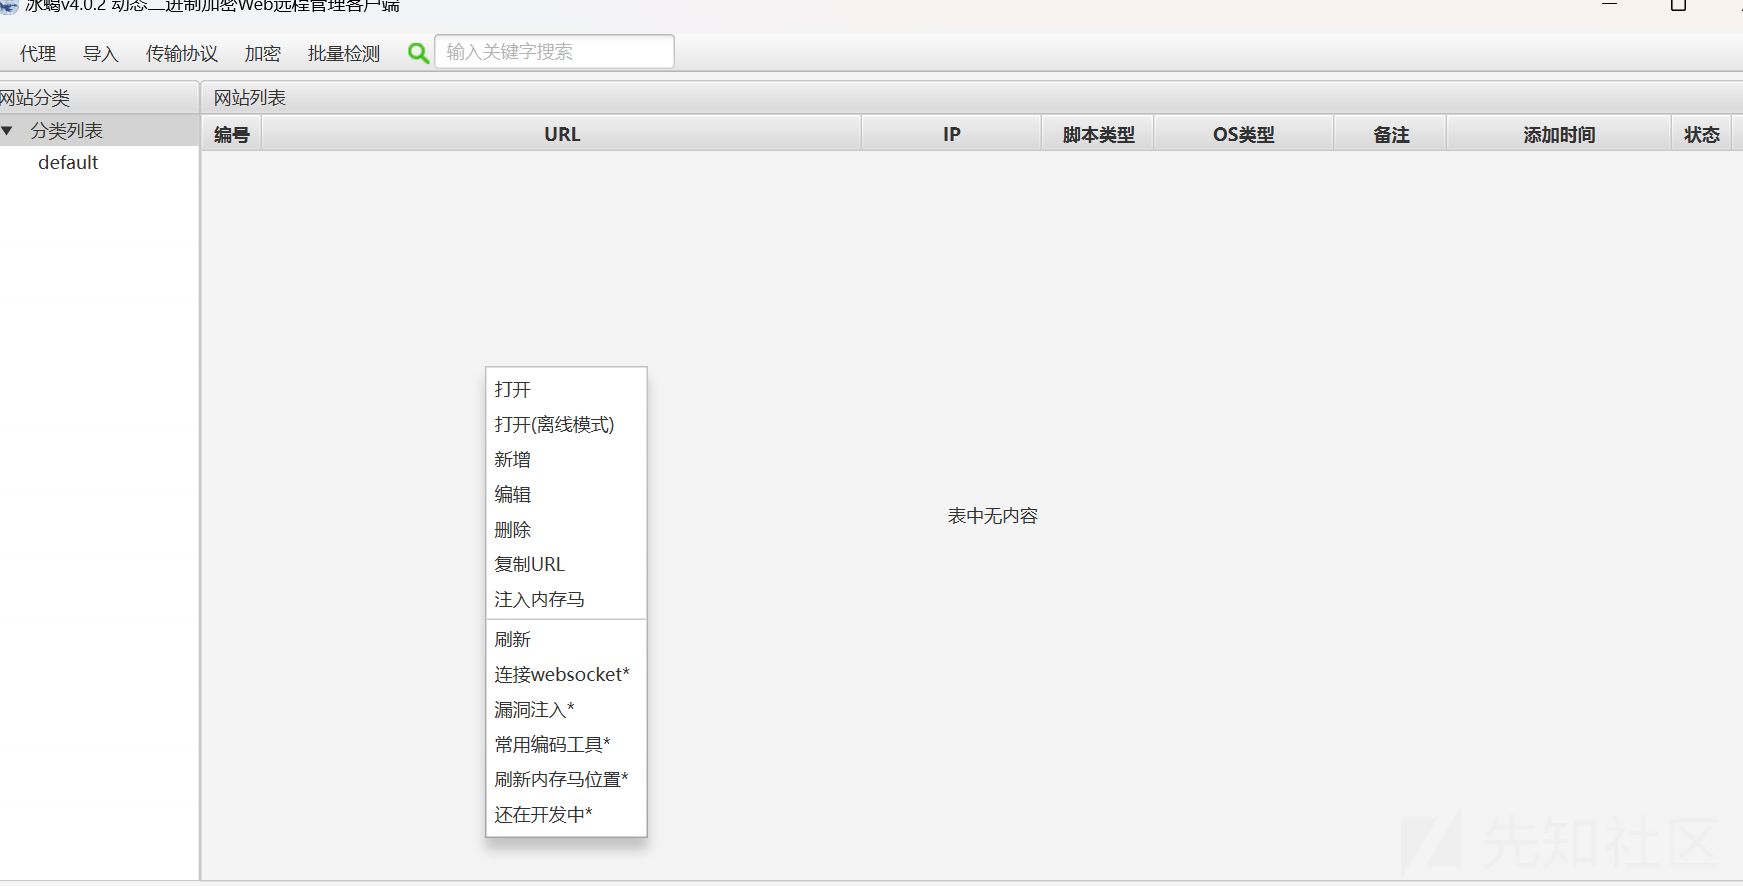Select 连接websocket* menu entry
Viewport: 1743px width, 886px height.
point(566,674)
